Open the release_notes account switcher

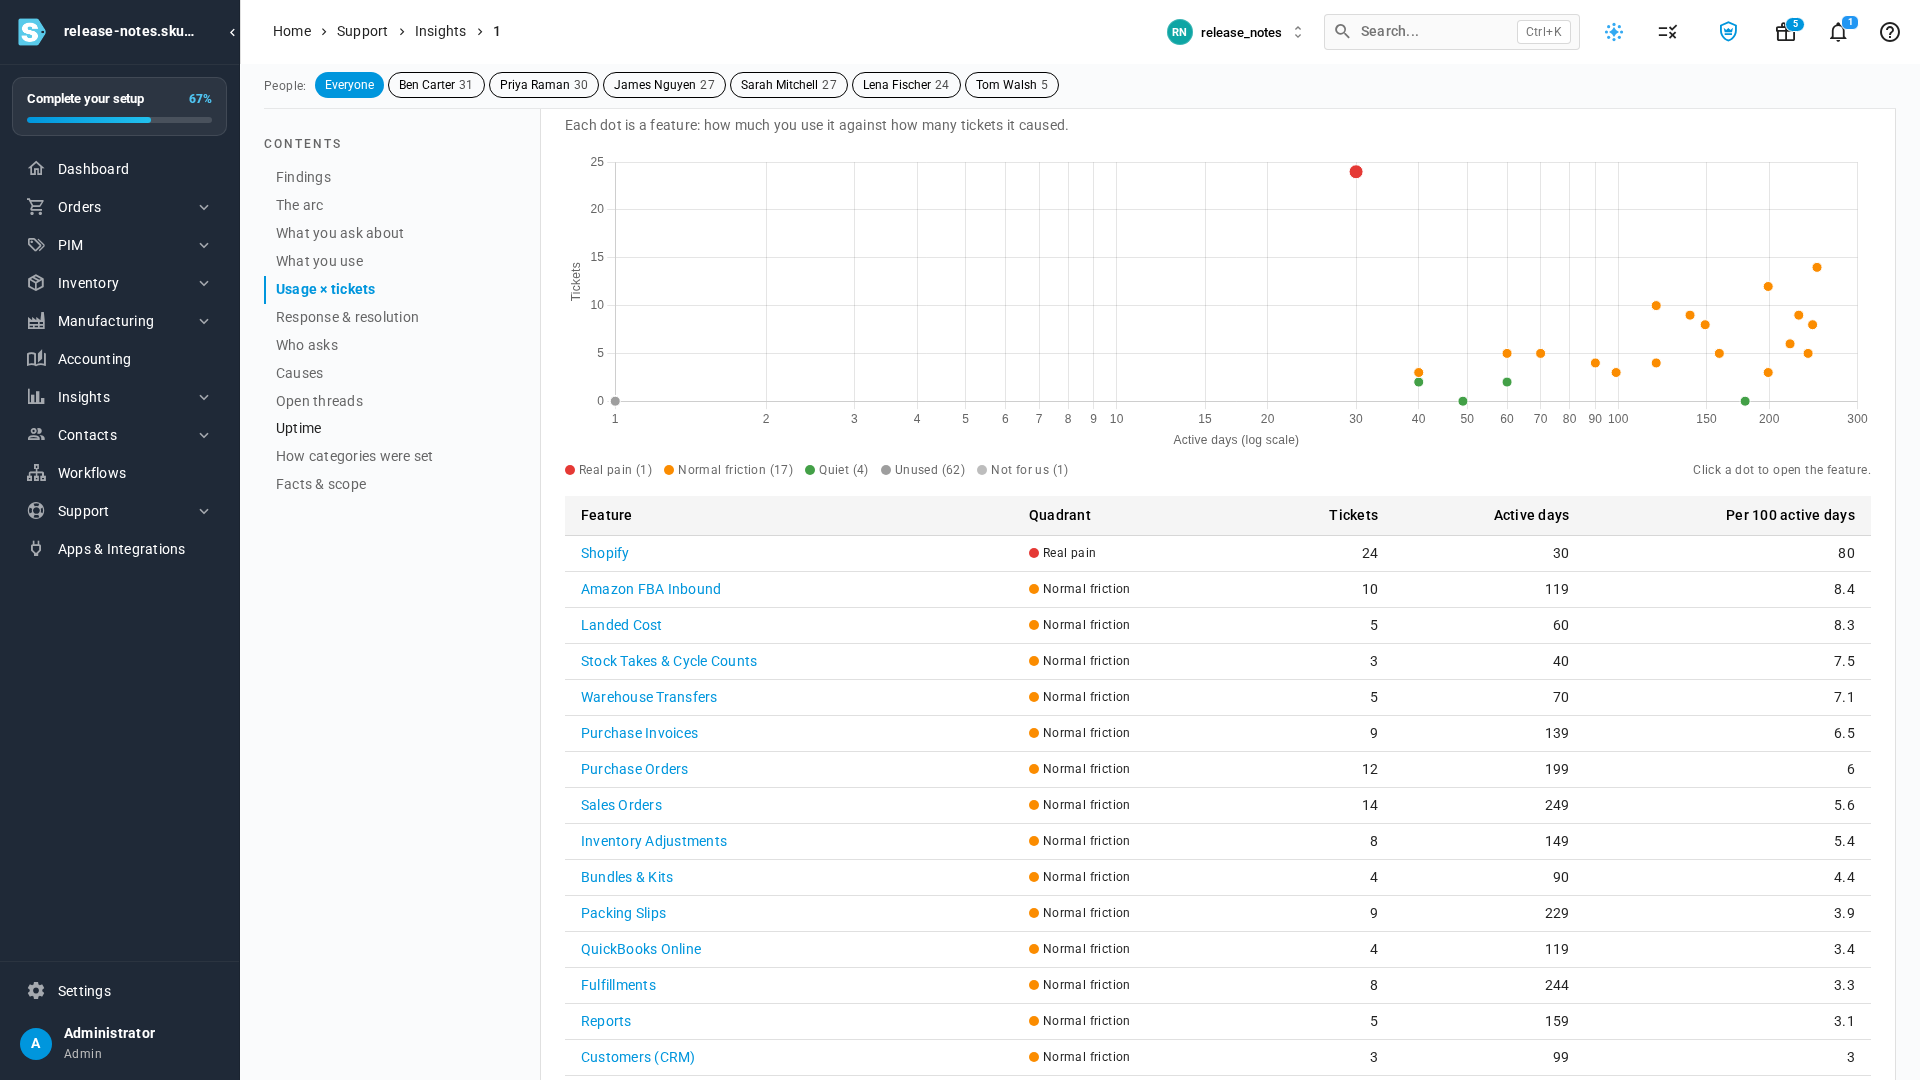point(1236,32)
